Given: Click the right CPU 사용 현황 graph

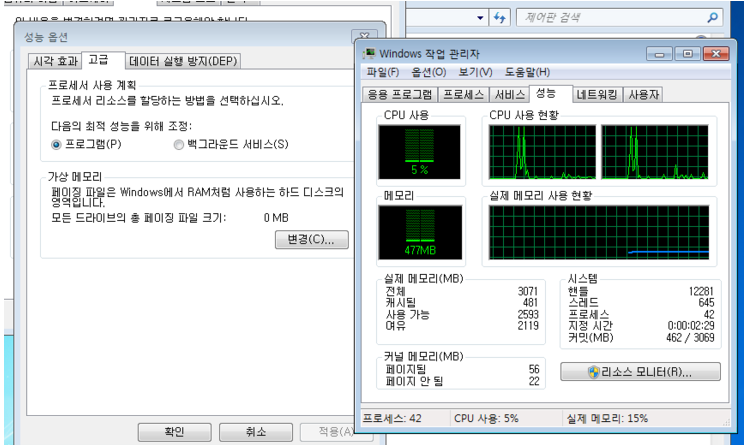Looking at the screenshot, I should (x=655, y=152).
